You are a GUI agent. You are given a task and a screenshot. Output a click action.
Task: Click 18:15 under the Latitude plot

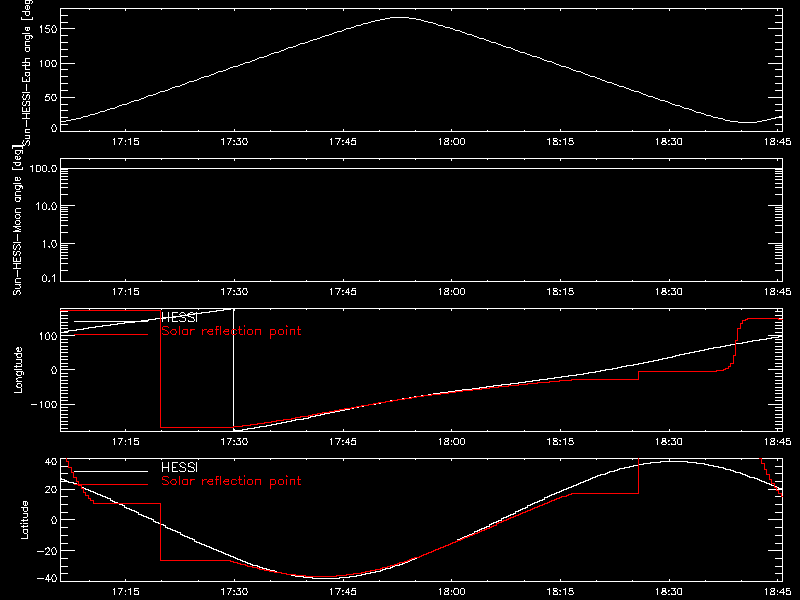click(x=560, y=591)
